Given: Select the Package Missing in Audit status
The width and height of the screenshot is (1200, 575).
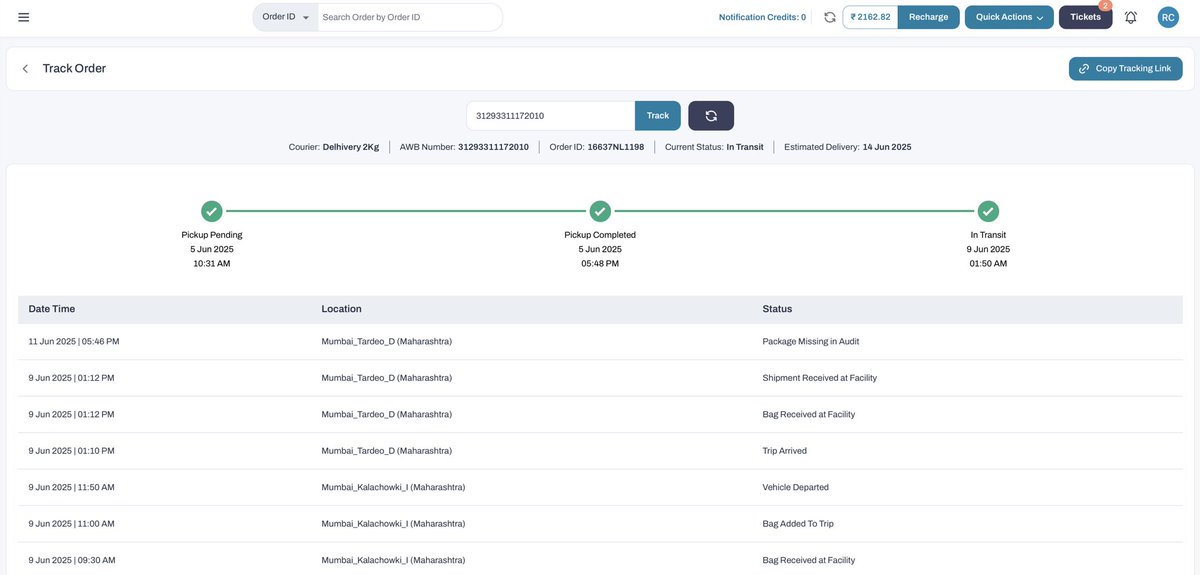Looking at the screenshot, I should (x=811, y=341).
